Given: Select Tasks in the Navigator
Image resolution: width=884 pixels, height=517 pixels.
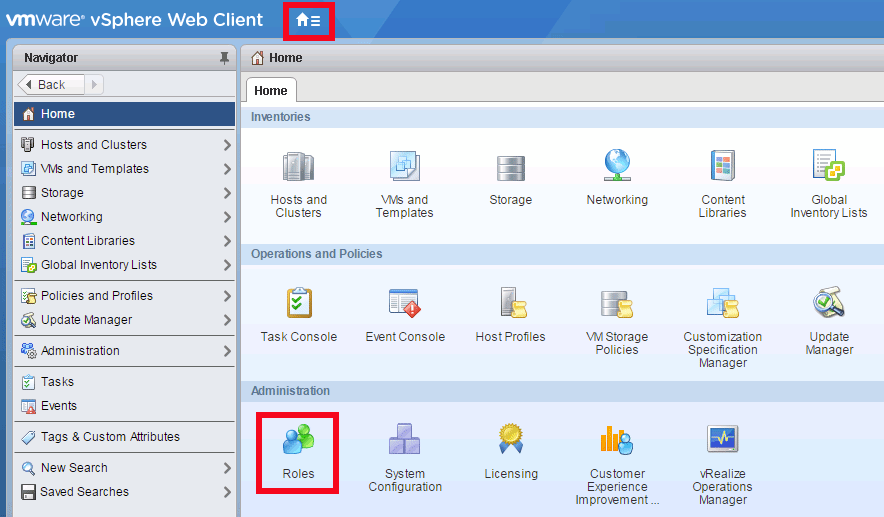Looking at the screenshot, I should (57, 382).
